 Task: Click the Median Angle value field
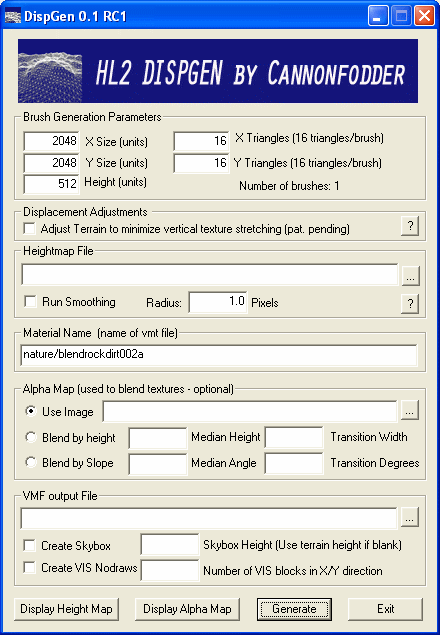[x=158, y=464]
